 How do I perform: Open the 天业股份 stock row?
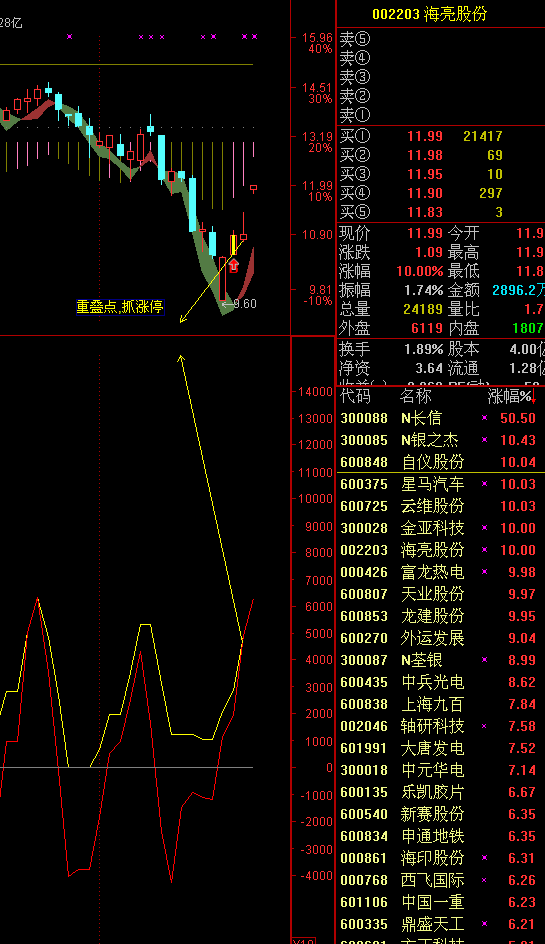440,594
